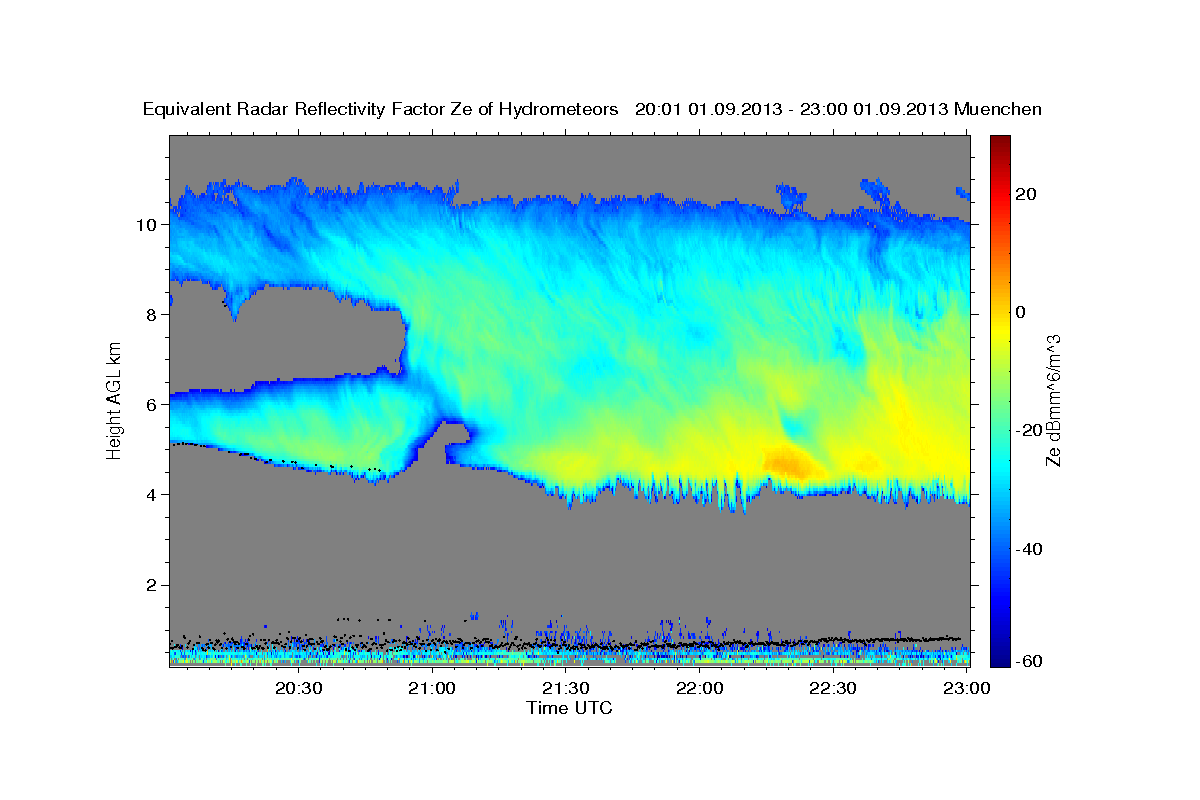Screen dimensions: 1200x800
Task: Click the "Ze dBmm^6/m^3" colorbar label
Action: (1052, 401)
